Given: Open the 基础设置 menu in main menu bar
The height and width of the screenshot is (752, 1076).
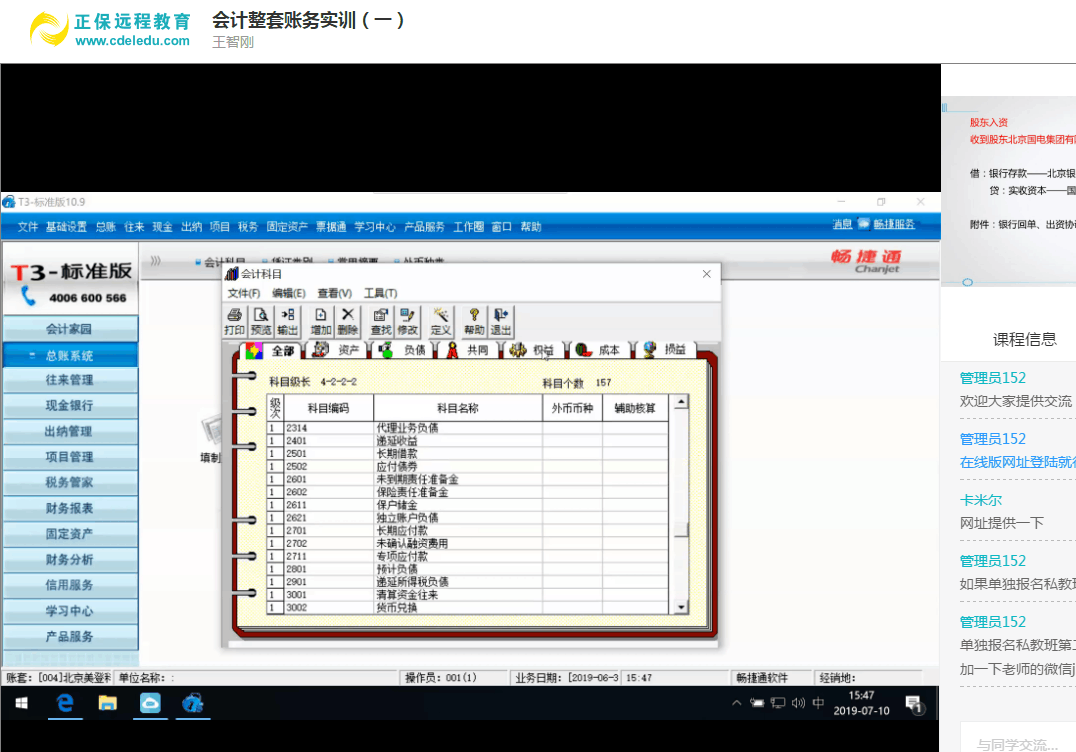Looking at the screenshot, I should [66, 227].
